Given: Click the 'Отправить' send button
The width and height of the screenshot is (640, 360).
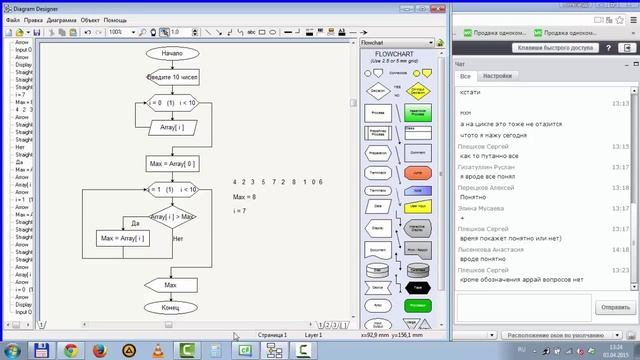Looking at the screenshot, I should click(x=616, y=307).
